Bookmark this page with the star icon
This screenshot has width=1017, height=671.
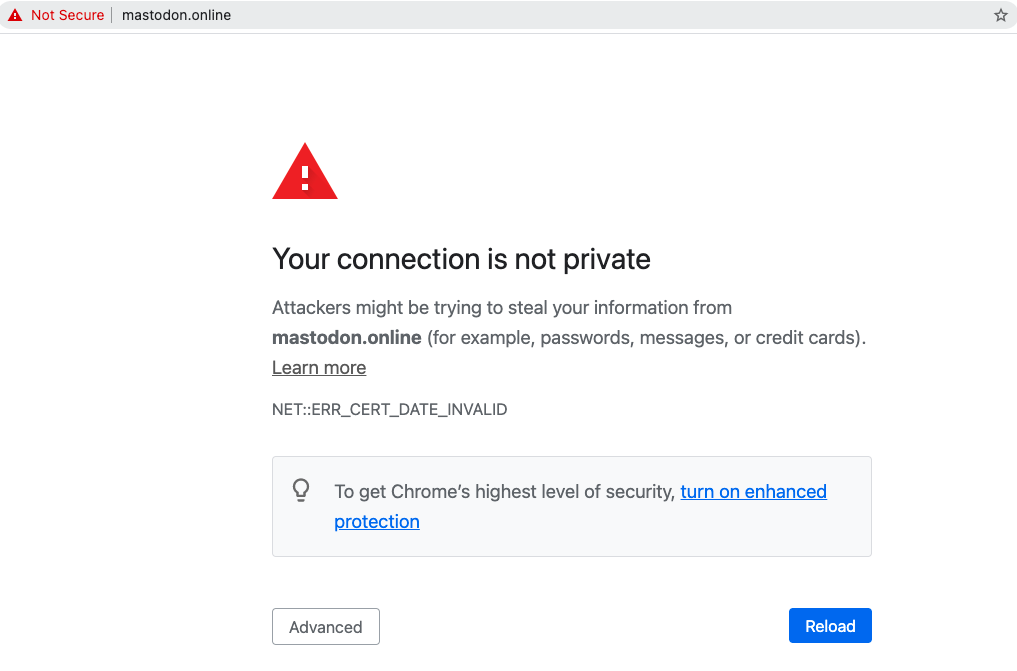pos(1000,15)
